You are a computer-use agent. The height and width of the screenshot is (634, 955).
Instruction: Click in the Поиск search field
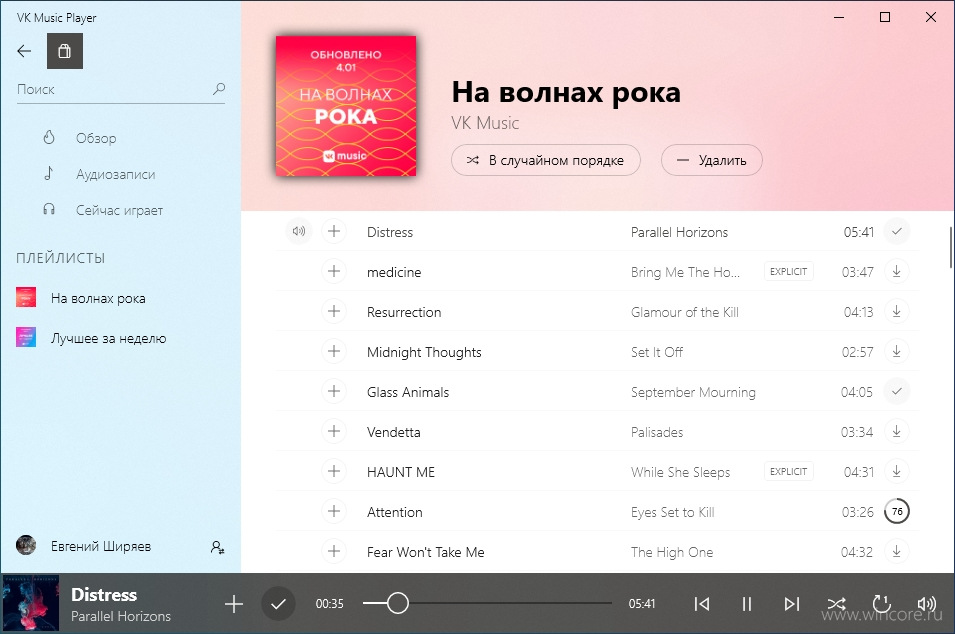tap(121, 90)
